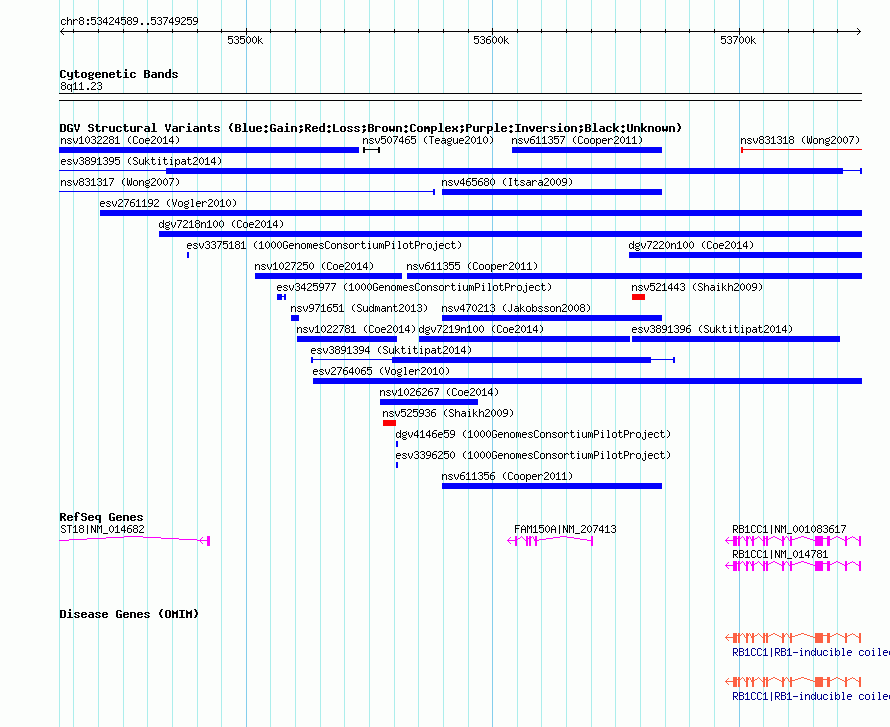Open the dgv7218n100 (Coe2014) variant label
Screen dimensions: 890x727
click(x=221, y=224)
